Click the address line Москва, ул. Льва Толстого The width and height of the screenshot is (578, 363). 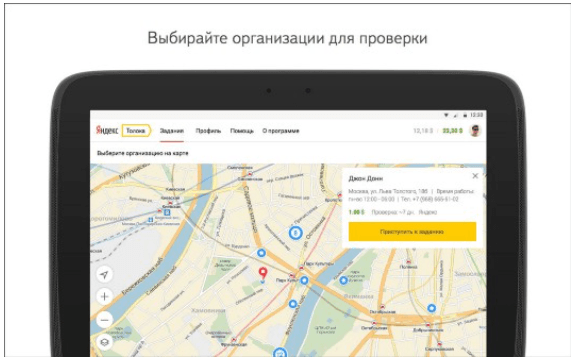[388, 192]
